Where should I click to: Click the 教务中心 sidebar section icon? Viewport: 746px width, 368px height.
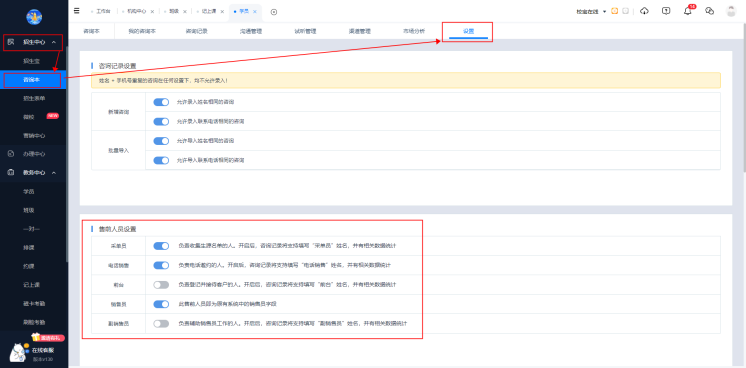[11, 172]
